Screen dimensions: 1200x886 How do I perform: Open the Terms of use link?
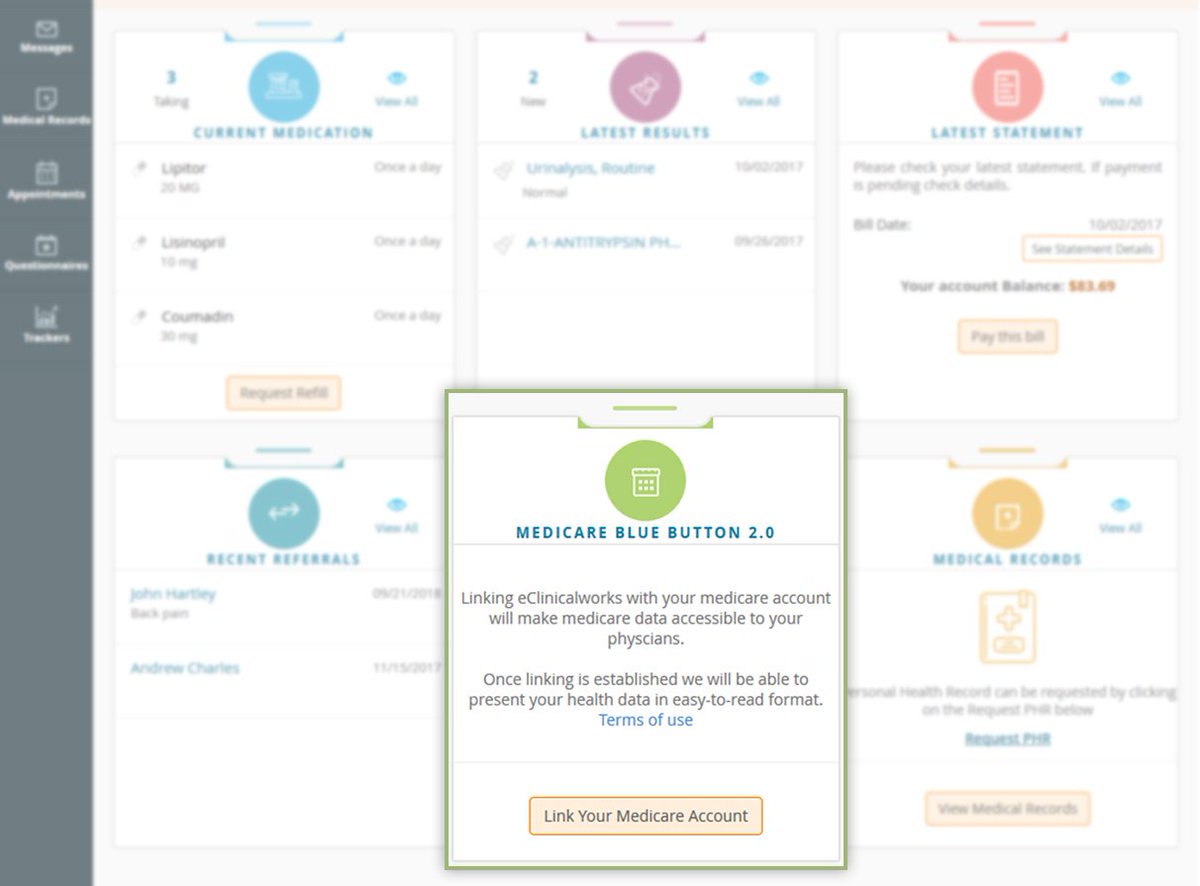645,720
